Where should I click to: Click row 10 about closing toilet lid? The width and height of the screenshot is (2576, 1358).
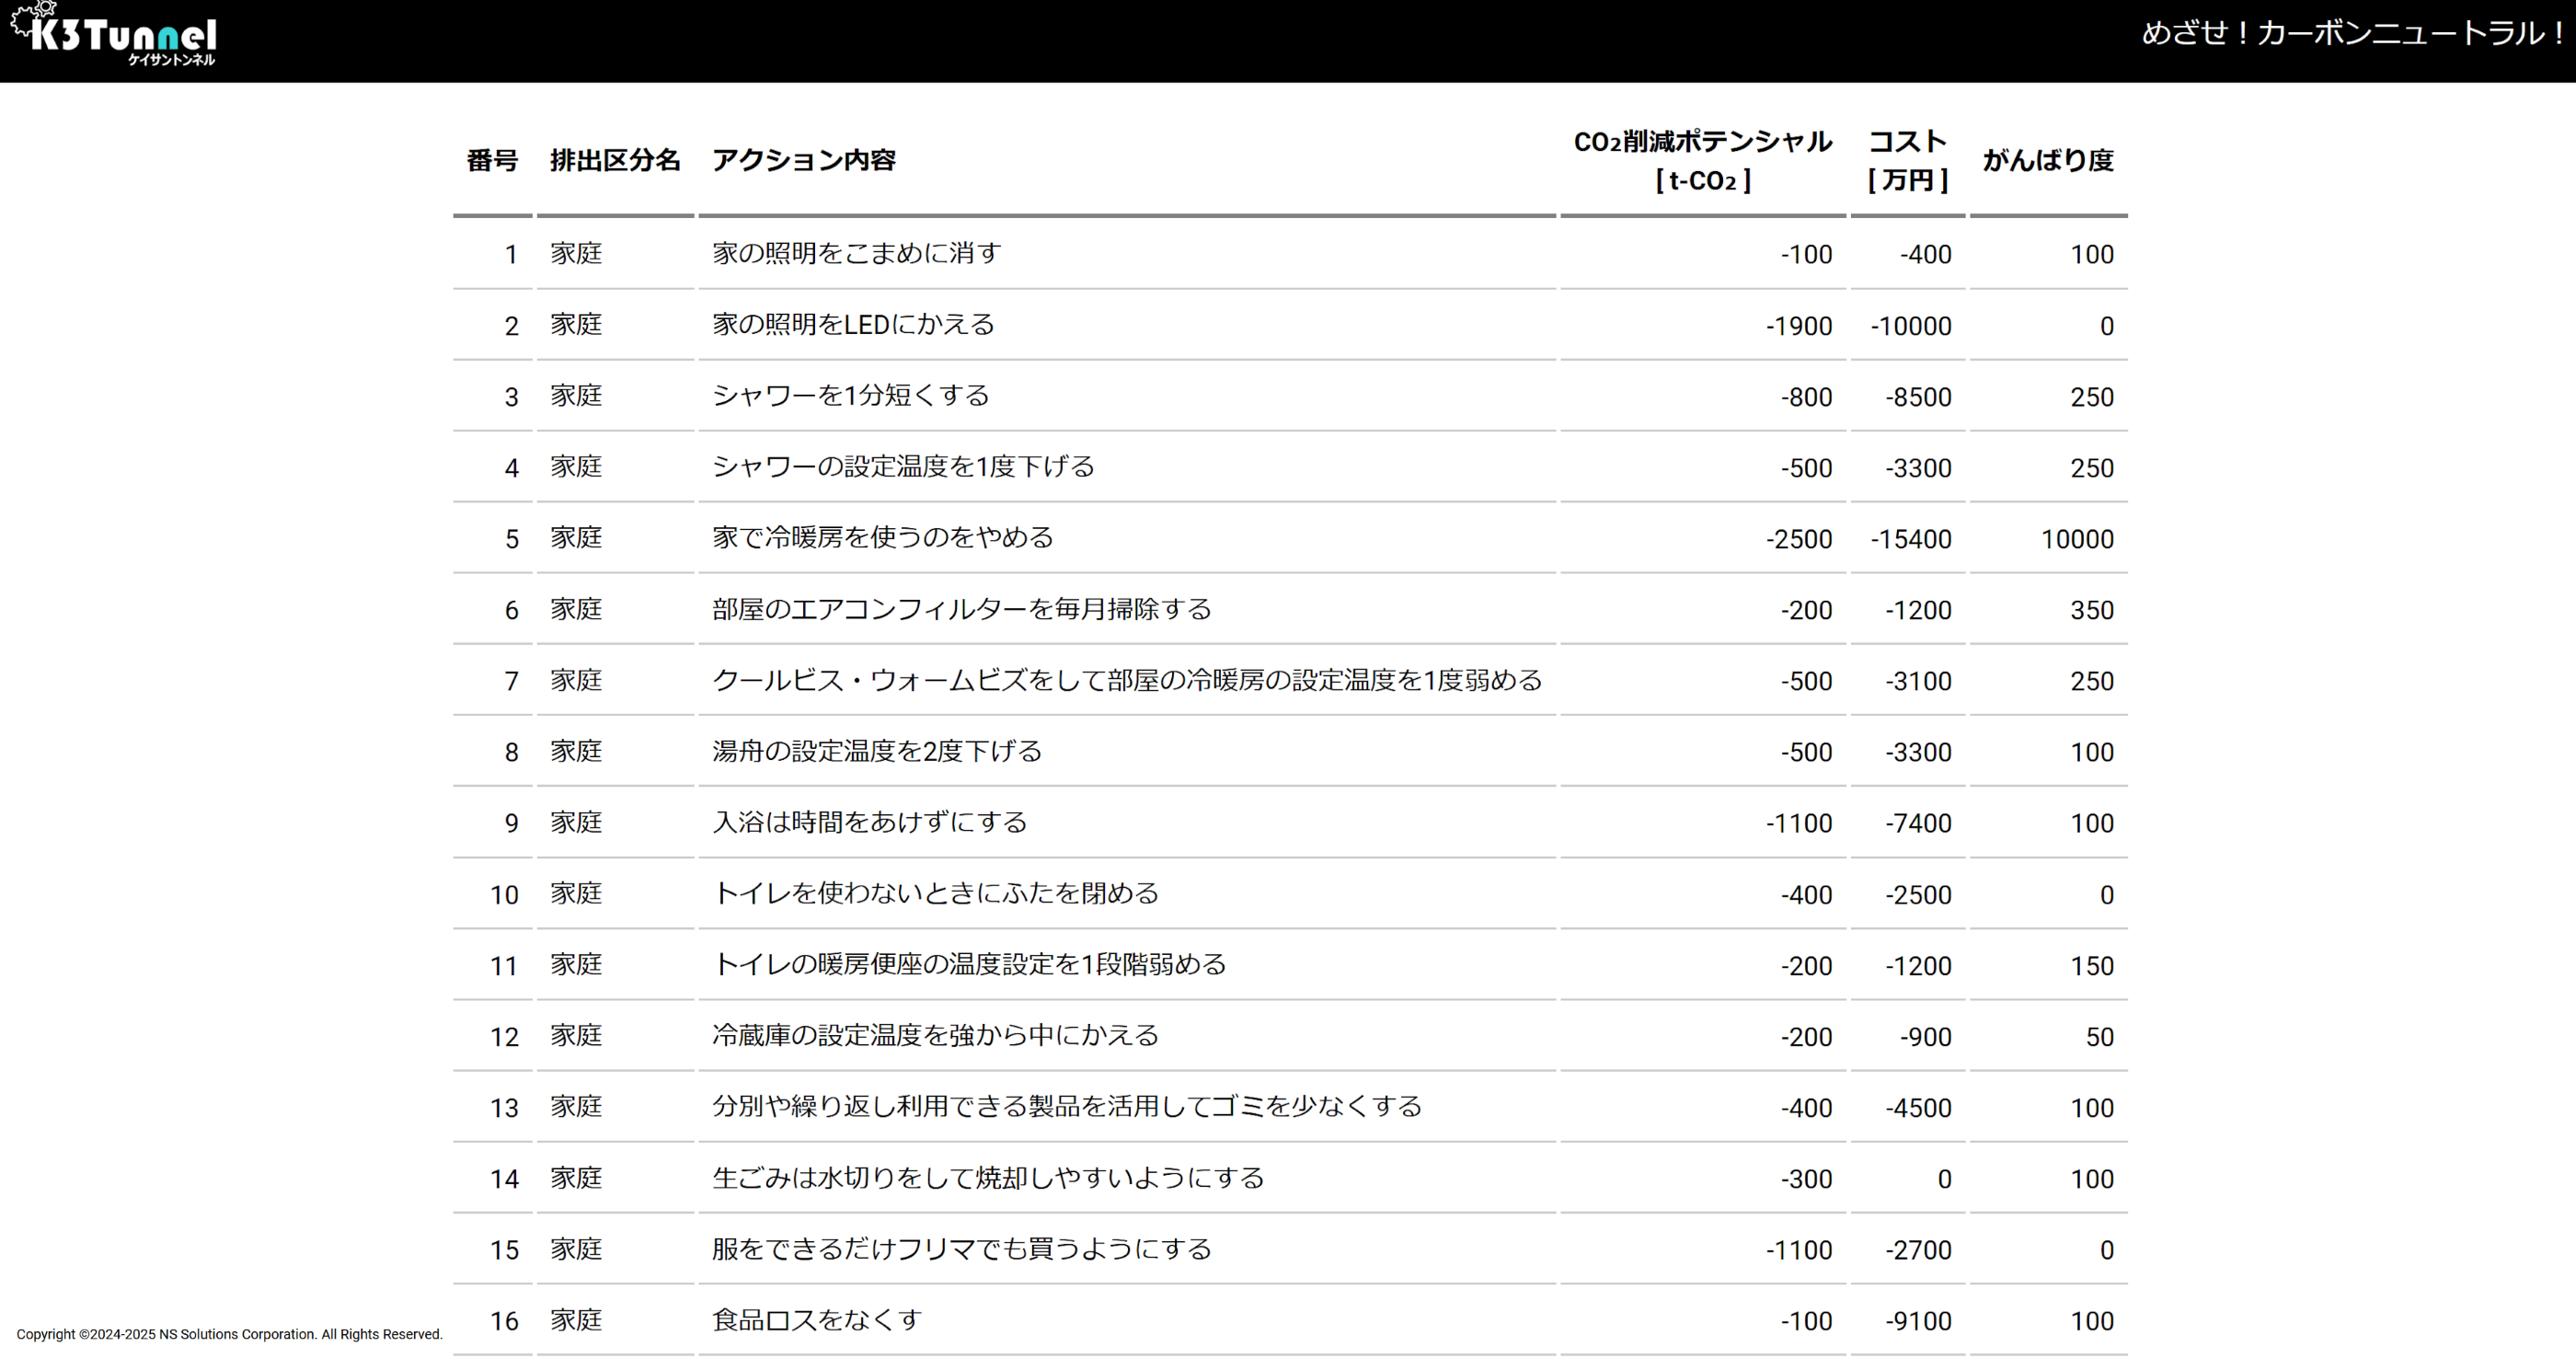[x=935, y=893]
